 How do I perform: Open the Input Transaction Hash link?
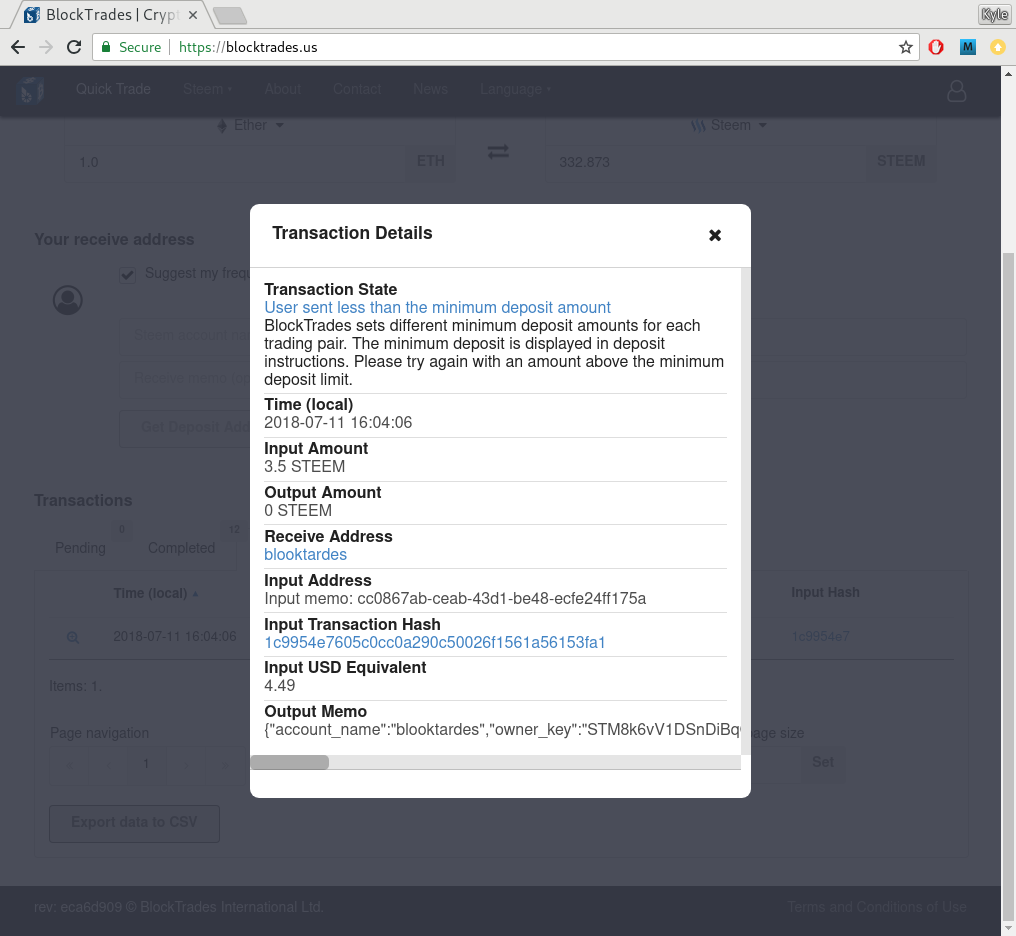435,643
